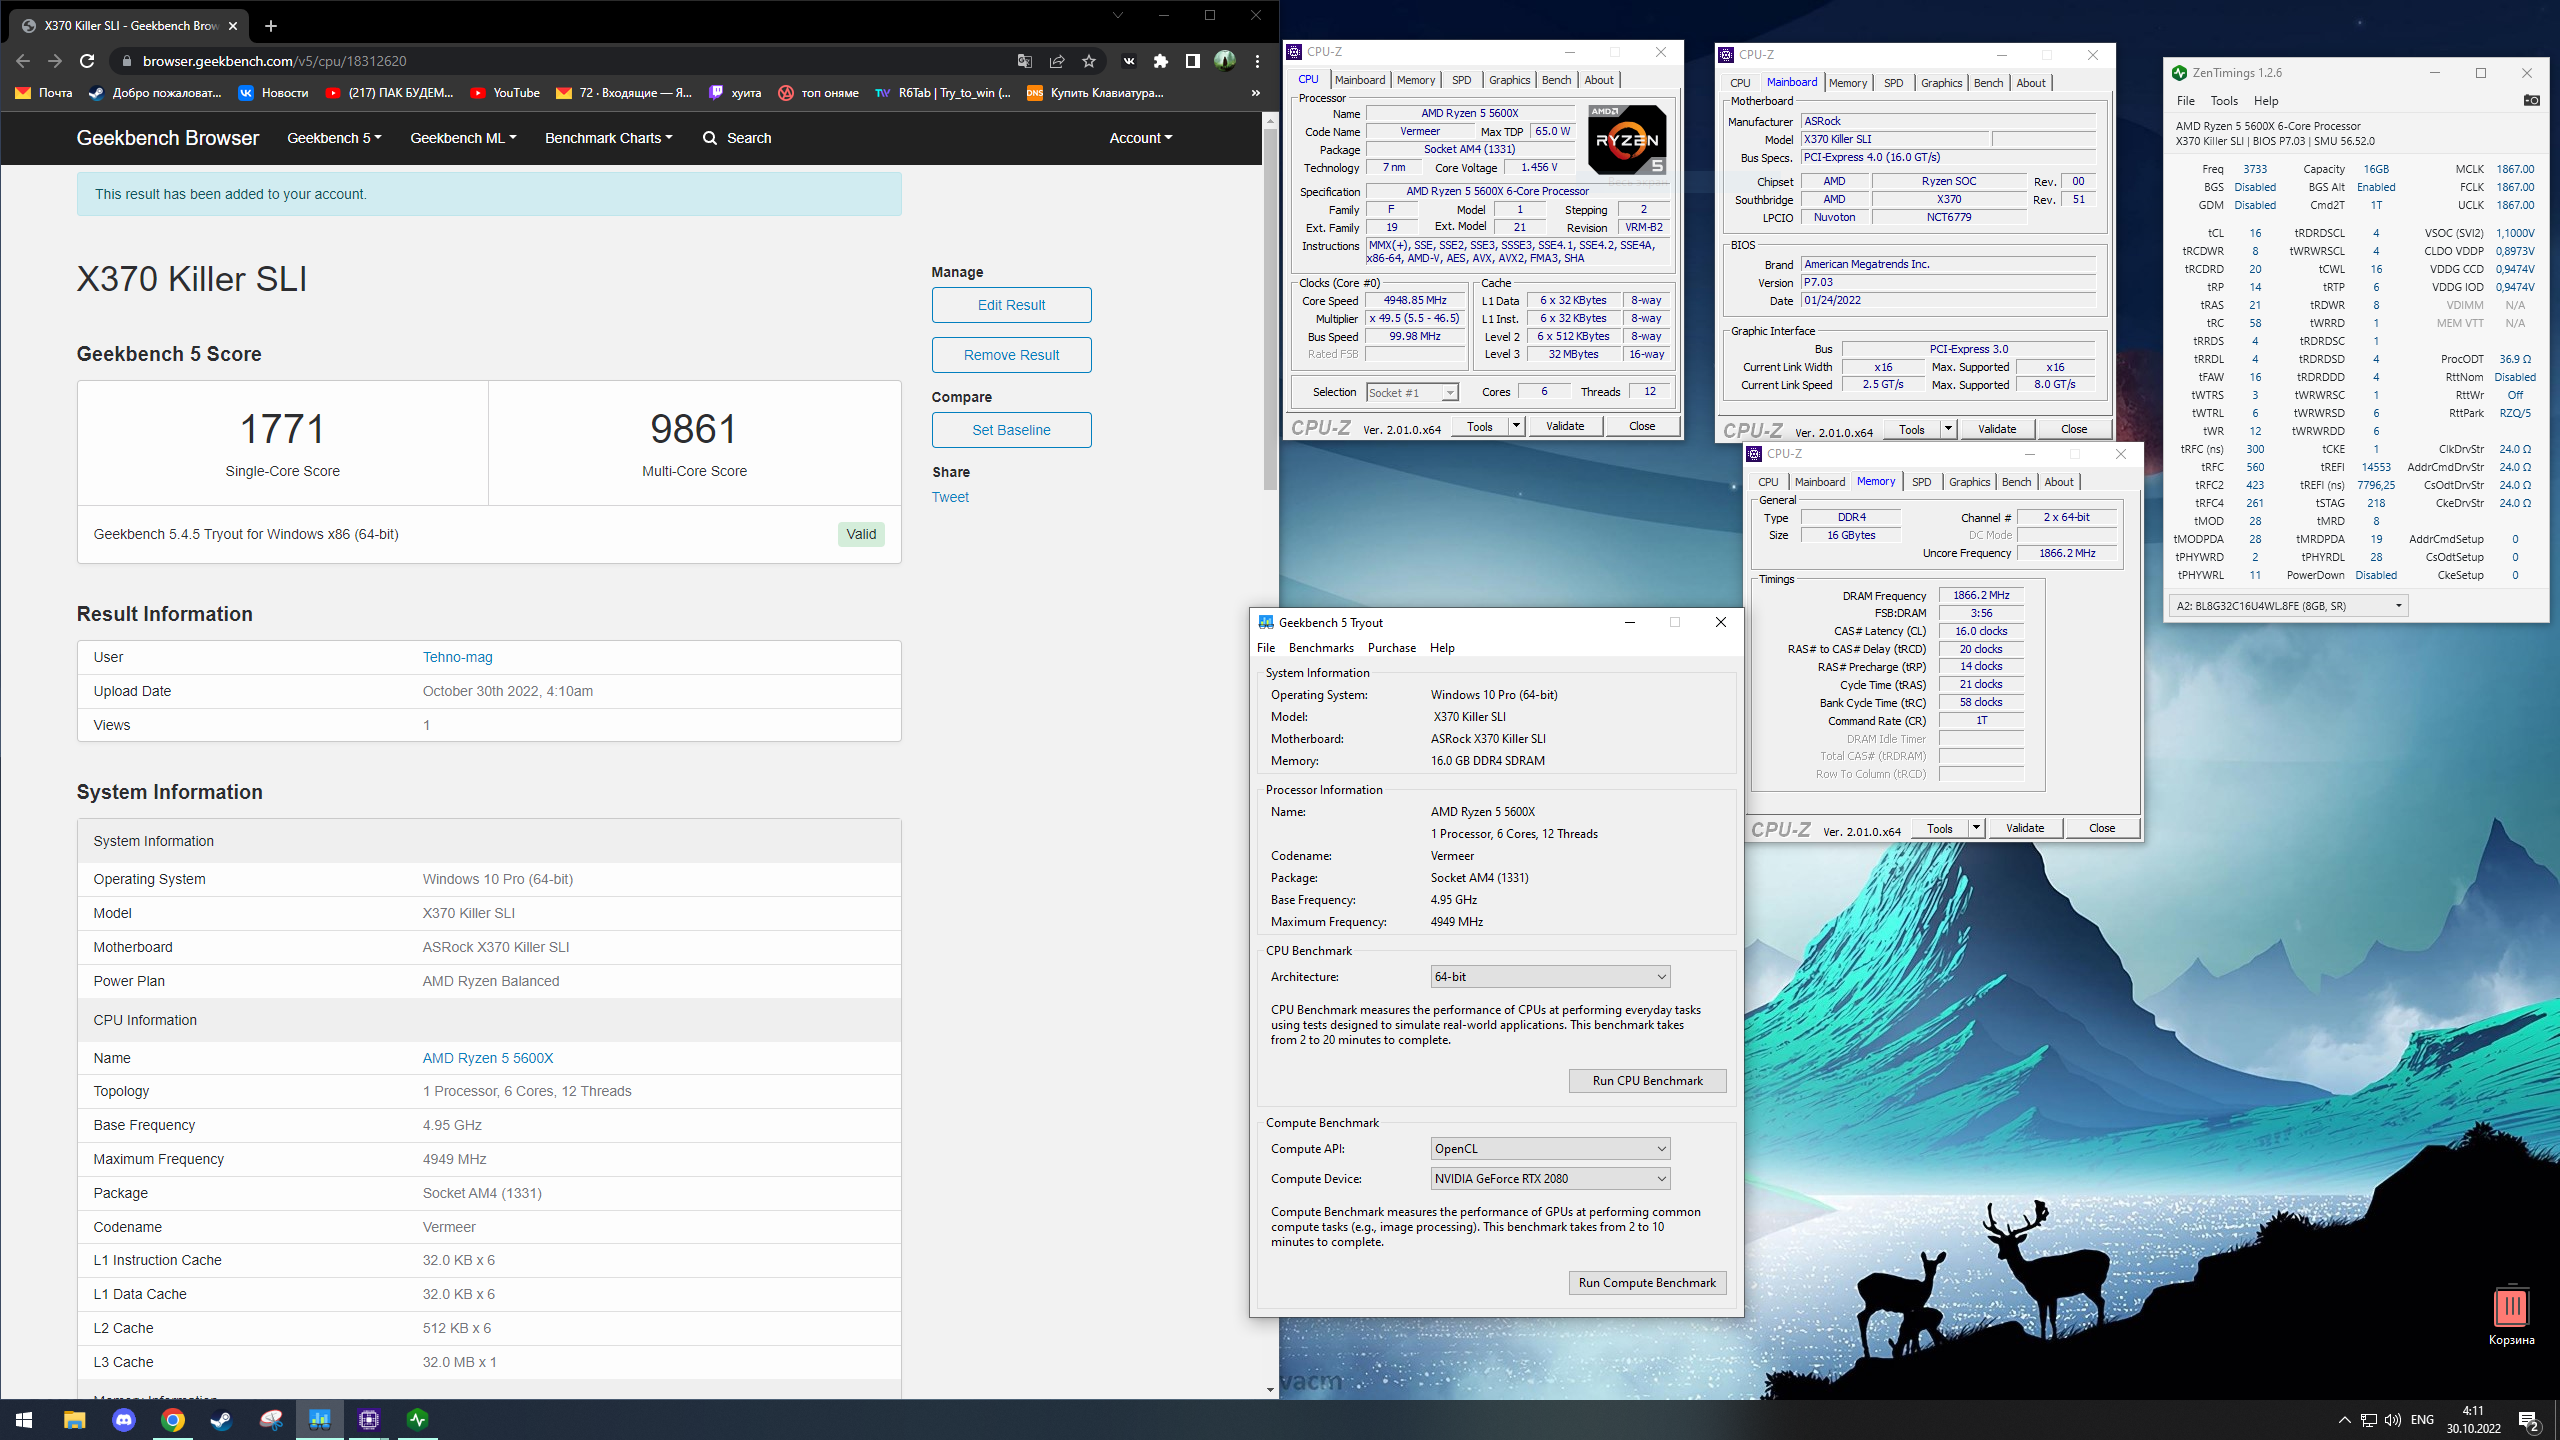Viewport: 2560px width, 1440px height.
Task: Click the ENG language indicator in the taskbar
Action: coord(2422,1420)
